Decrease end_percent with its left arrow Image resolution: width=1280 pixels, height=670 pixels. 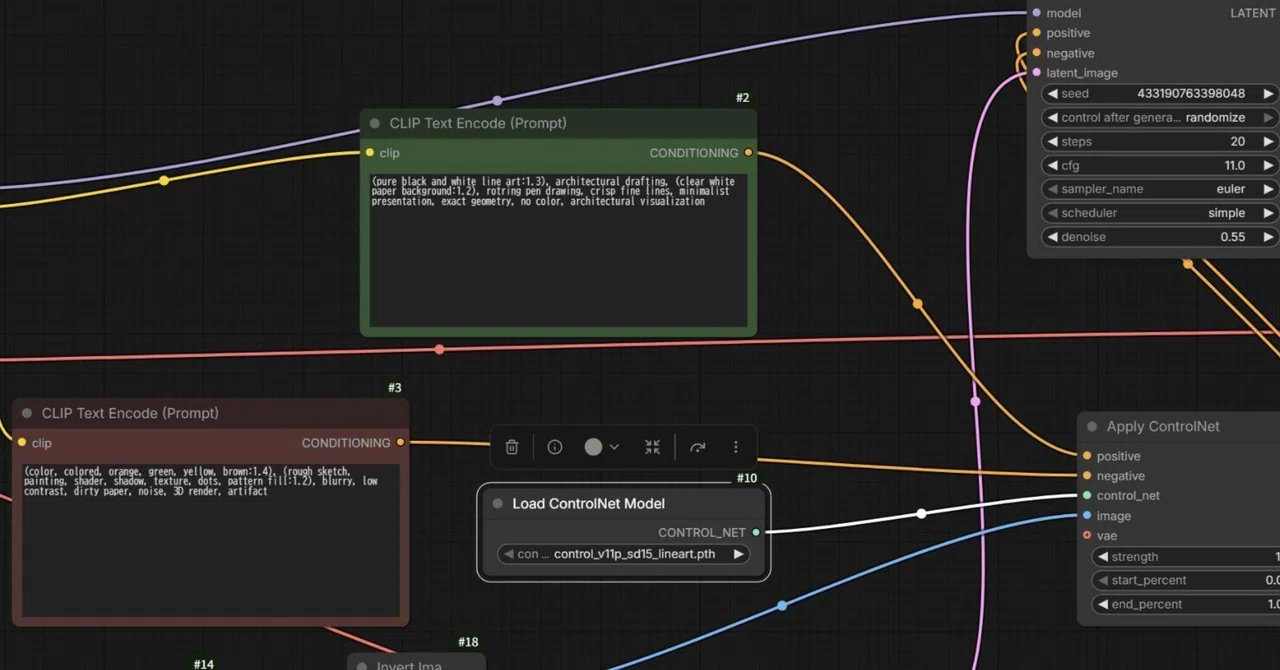coord(1103,604)
